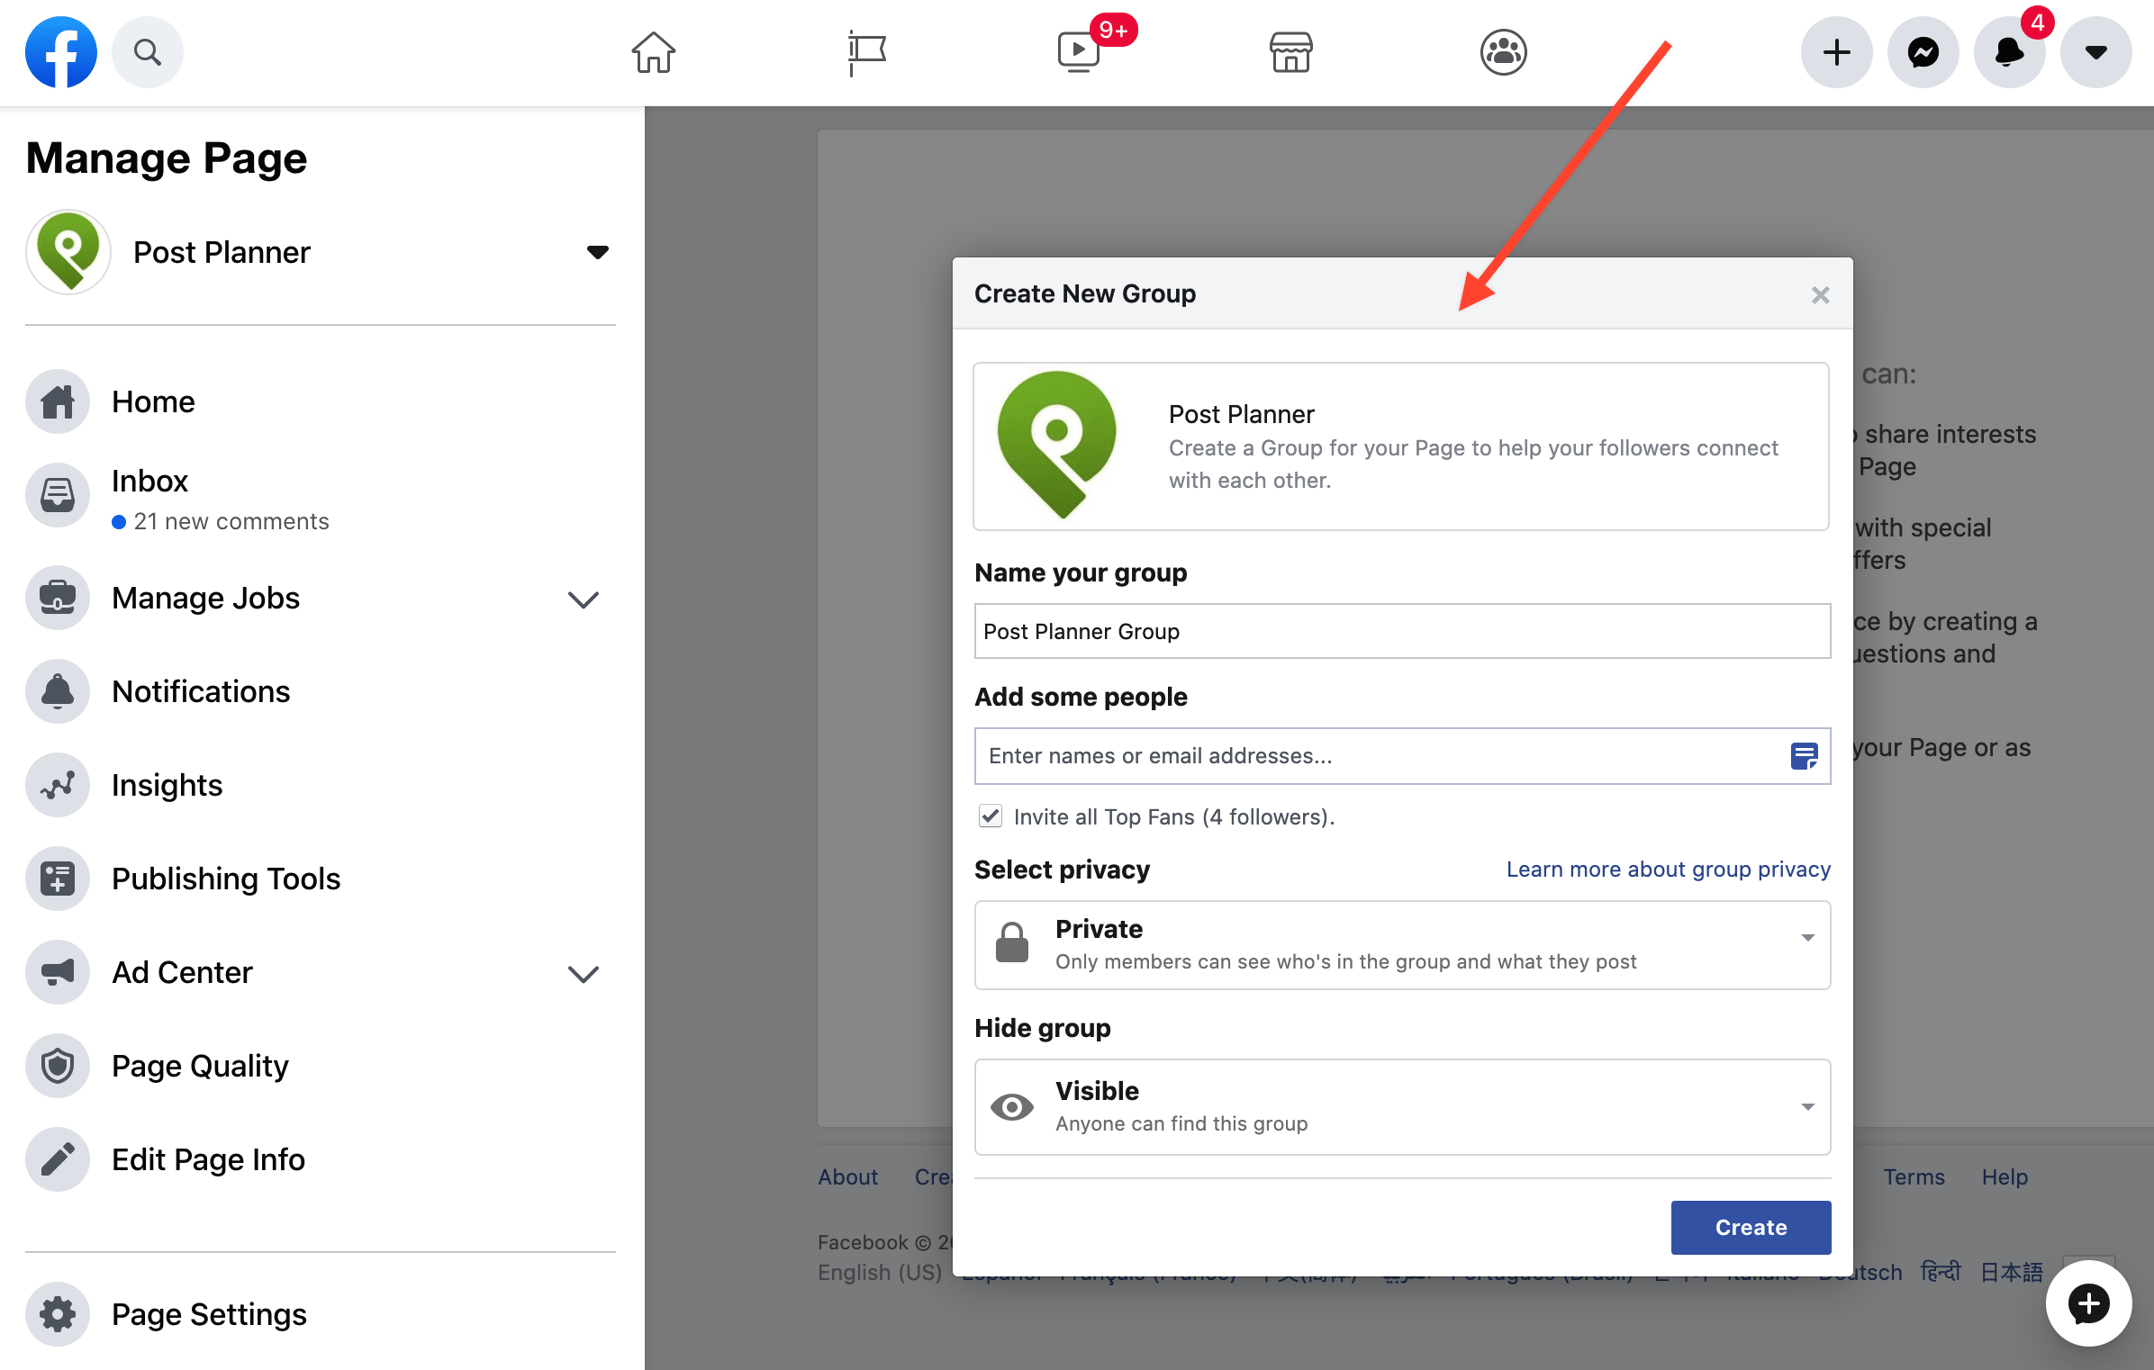This screenshot has width=2154, height=1370.
Task: Click the contacts icon in the people field
Action: (x=1805, y=757)
